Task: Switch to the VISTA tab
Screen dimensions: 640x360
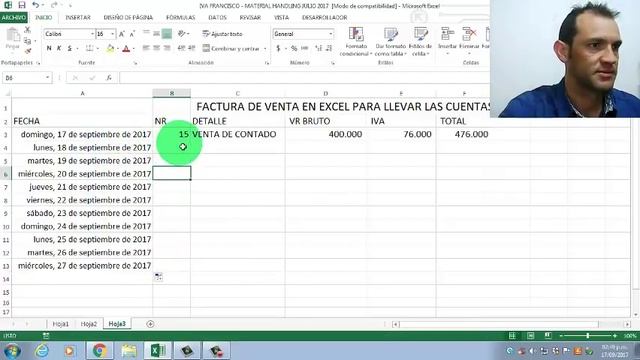Action: [x=281, y=18]
